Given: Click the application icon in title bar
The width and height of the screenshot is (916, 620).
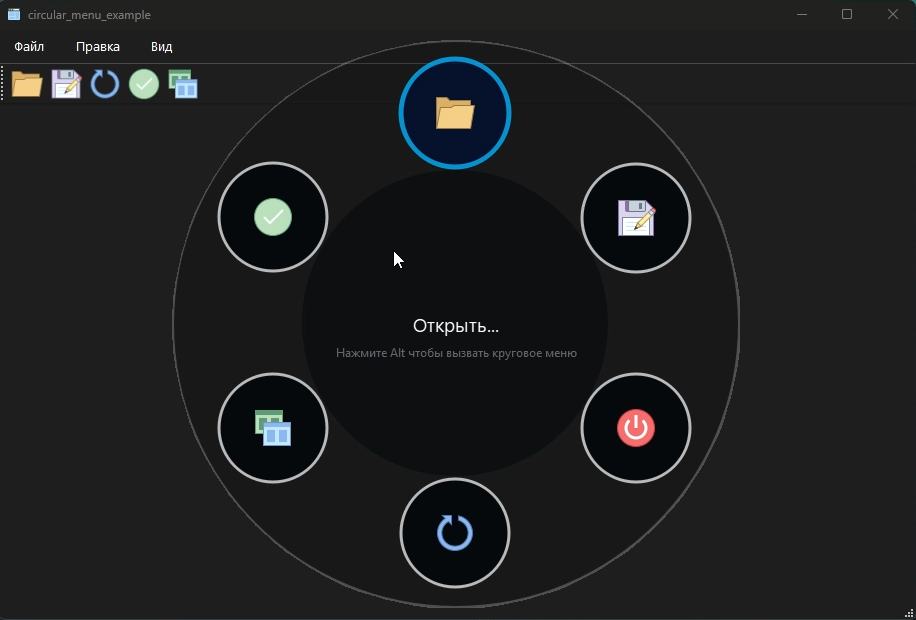Looking at the screenshot, I should (x=14, y=15).
